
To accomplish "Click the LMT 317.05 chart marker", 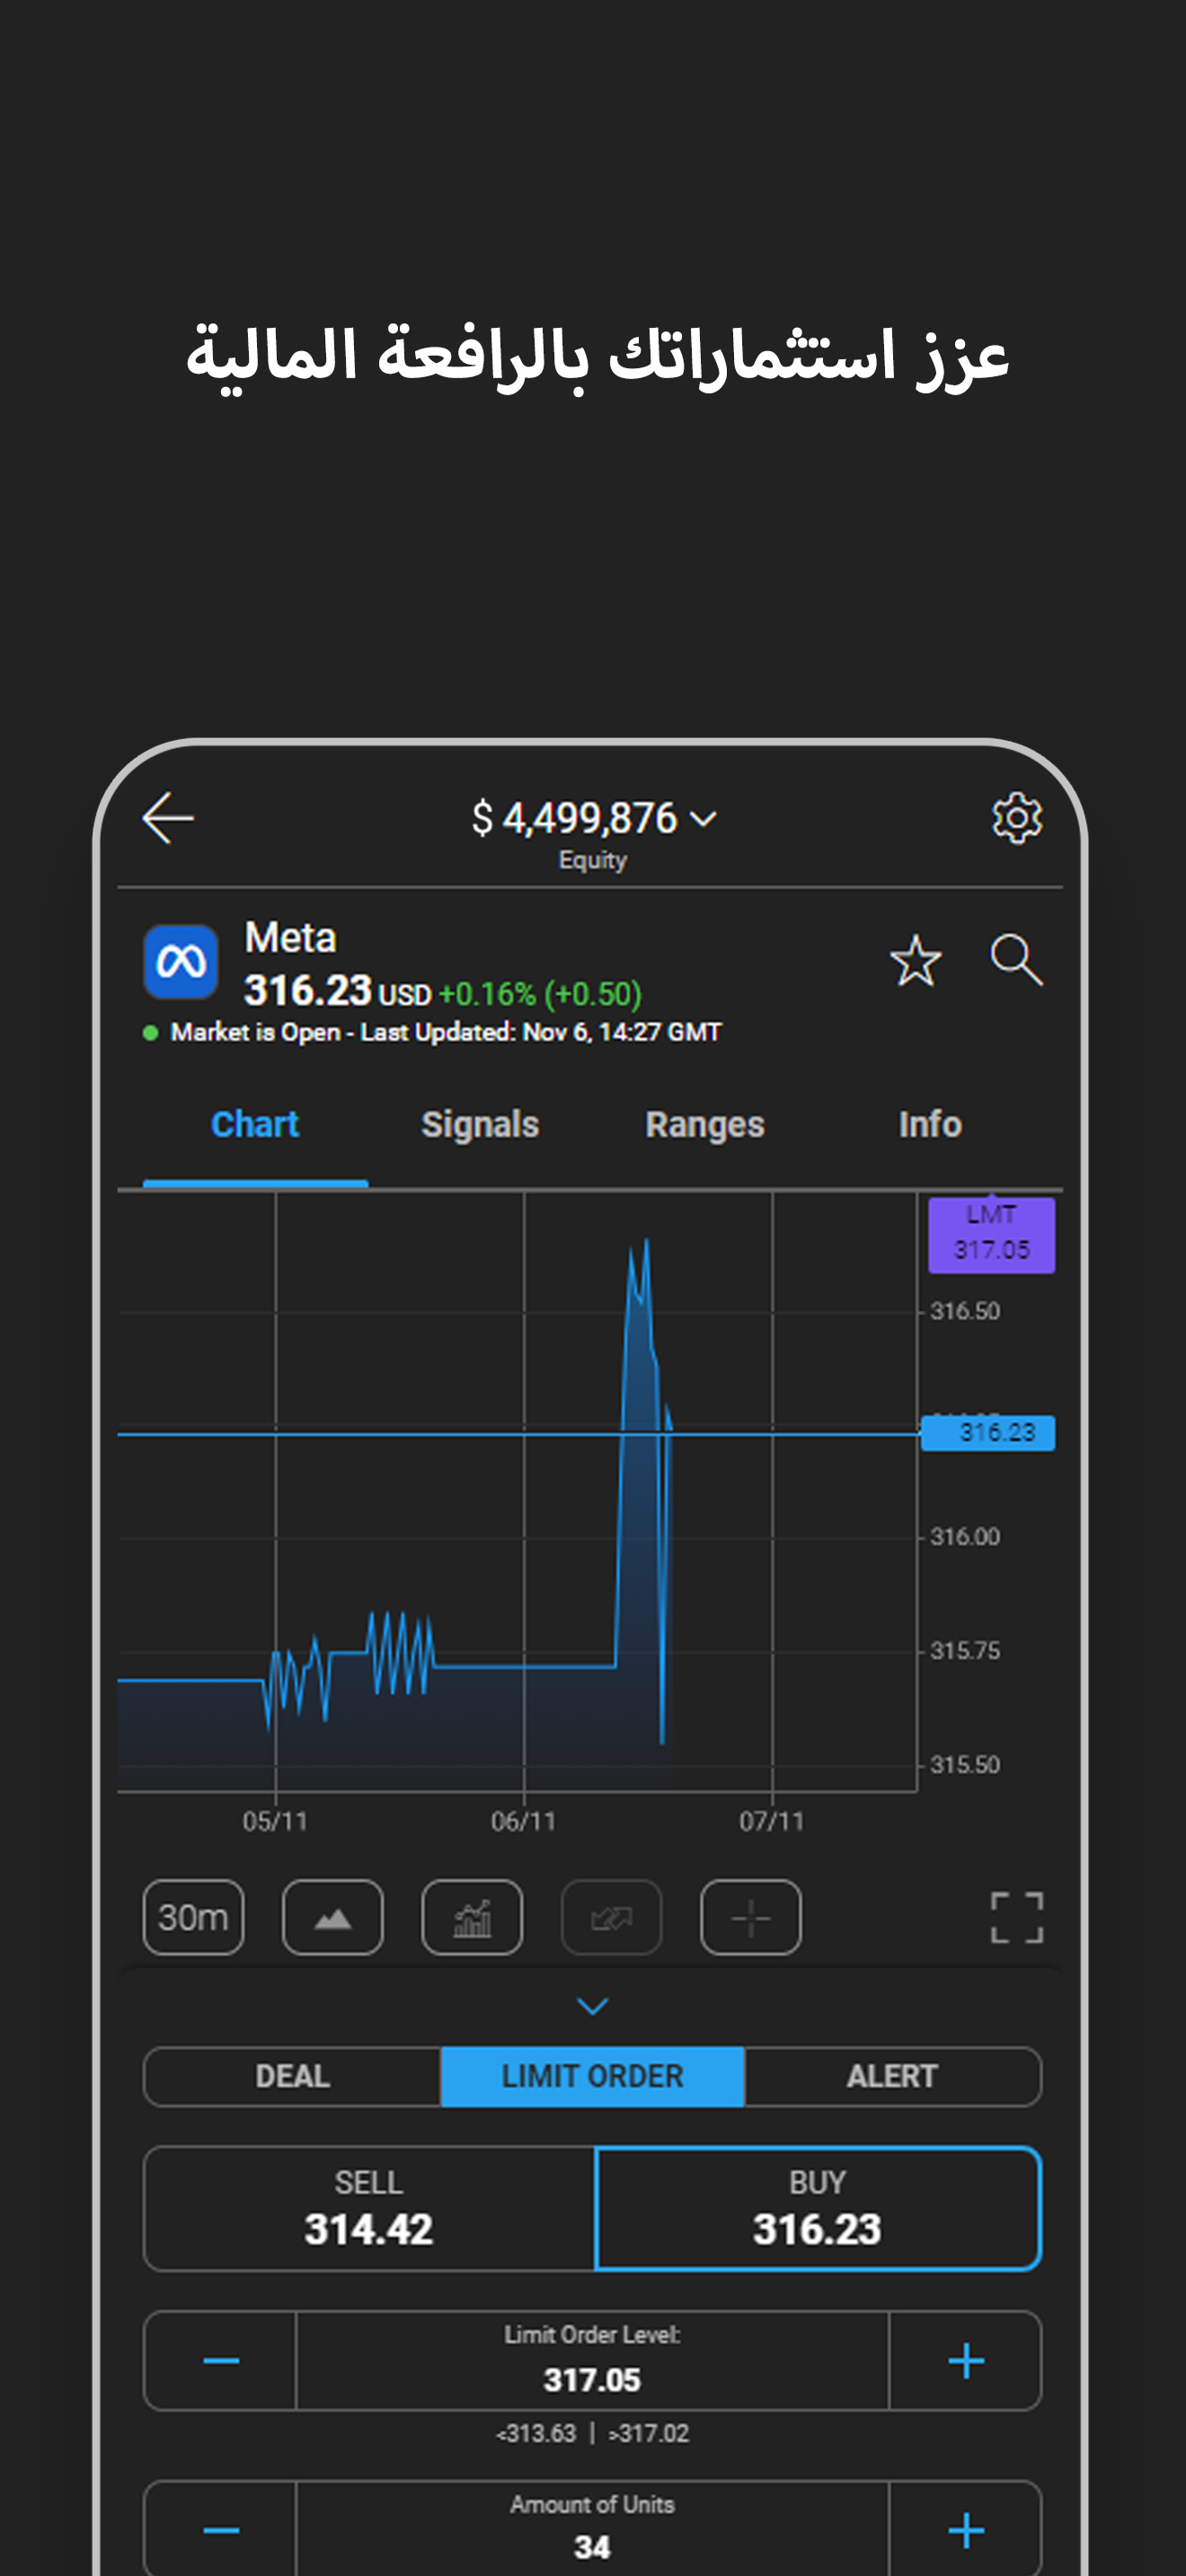I will coord(991,1234).
